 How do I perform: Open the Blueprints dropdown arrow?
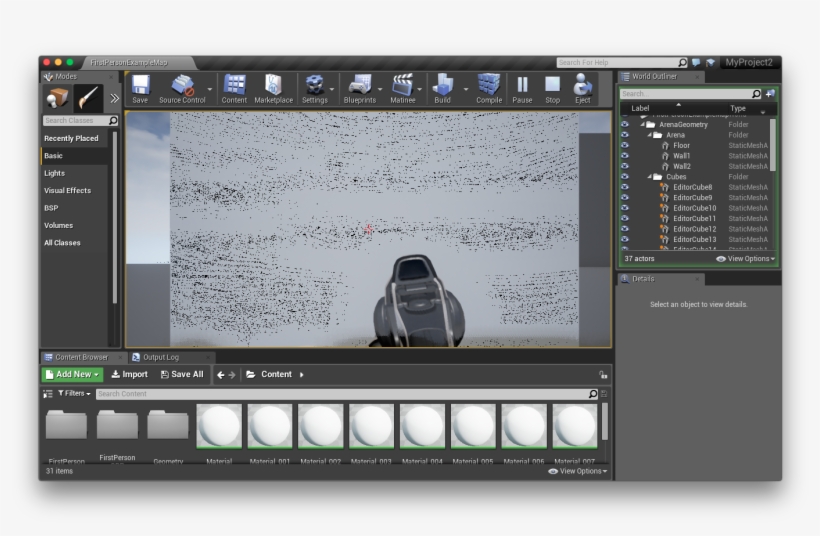pos(380,89)
